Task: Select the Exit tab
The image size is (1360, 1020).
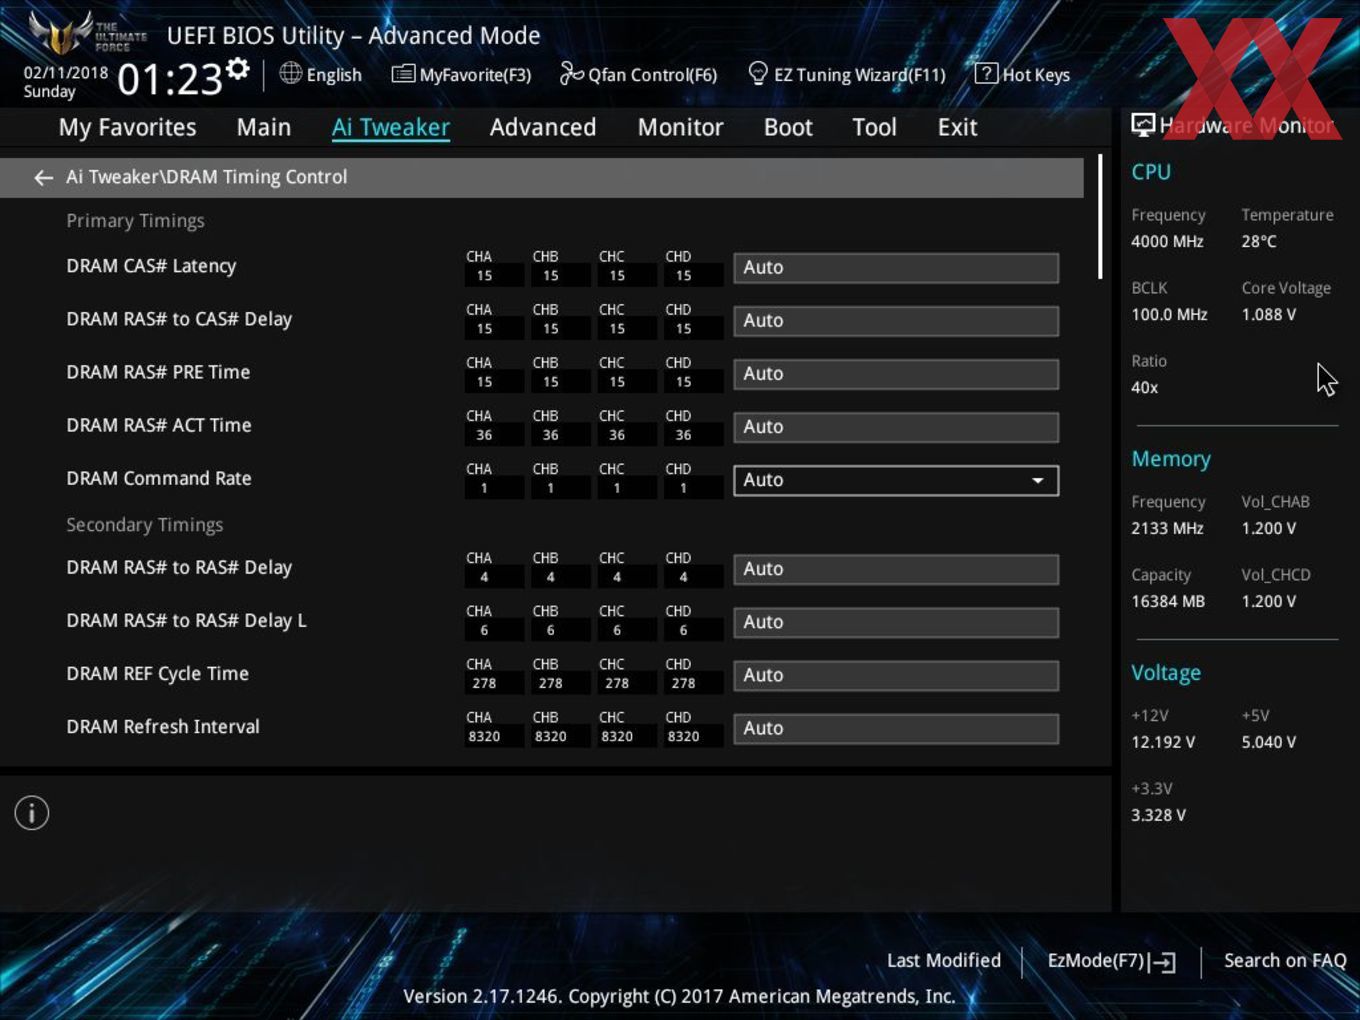Action: pos(957,128)
